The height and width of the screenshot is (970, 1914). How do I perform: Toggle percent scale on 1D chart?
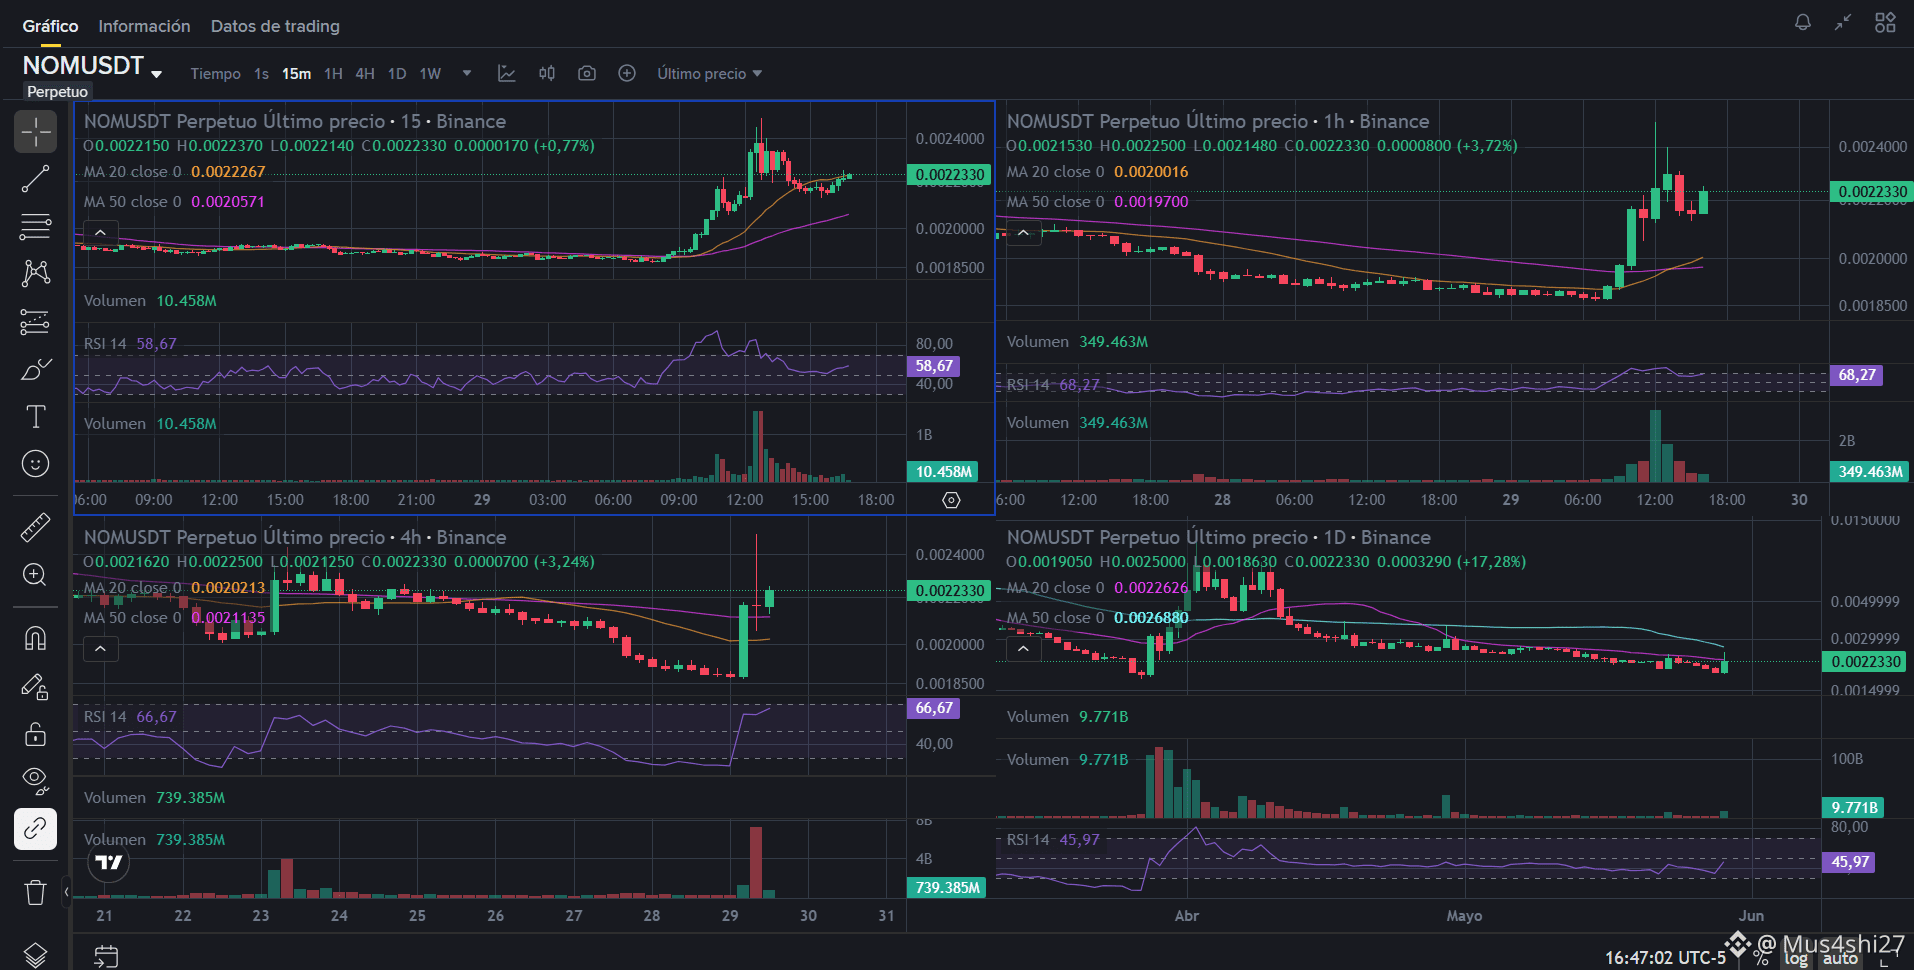click(1761, 958)
